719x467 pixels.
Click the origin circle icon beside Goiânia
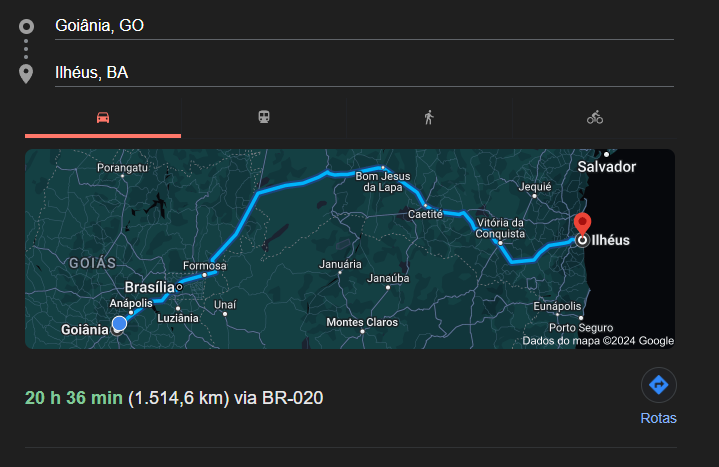tap(26, 27)
